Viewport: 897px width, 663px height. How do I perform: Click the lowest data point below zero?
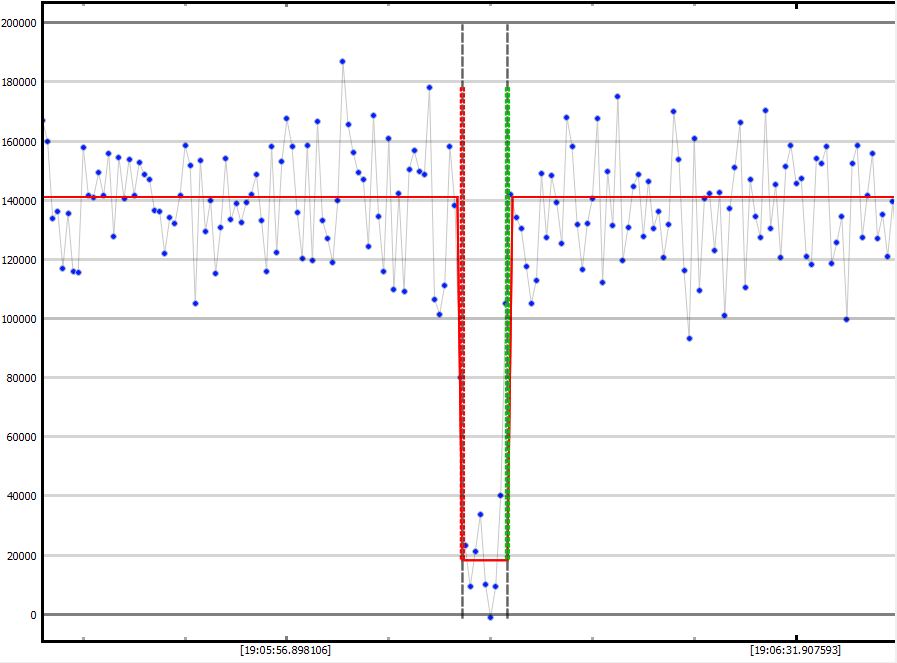[x=490, y=617]
